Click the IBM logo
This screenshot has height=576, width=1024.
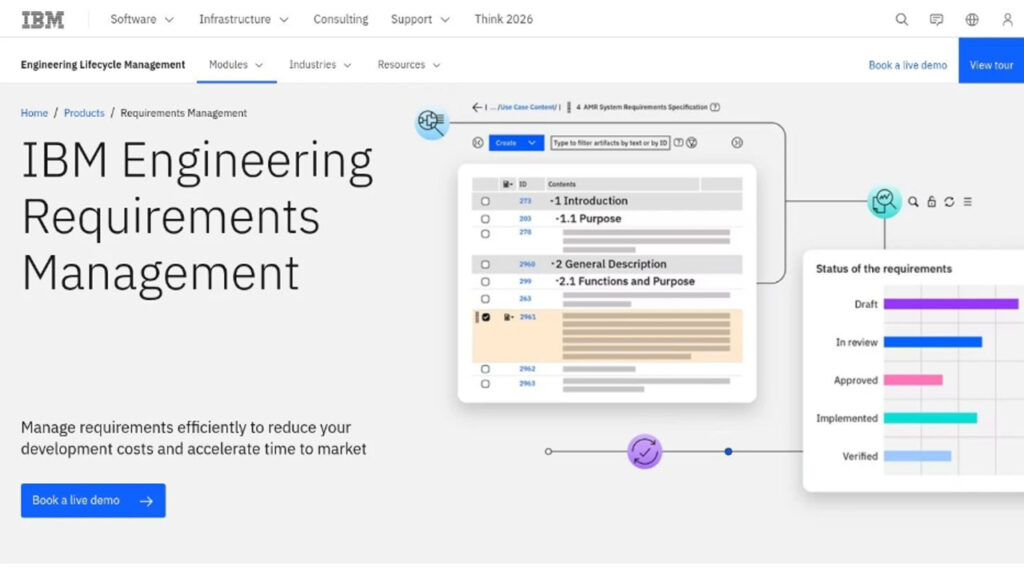(43, 20)
